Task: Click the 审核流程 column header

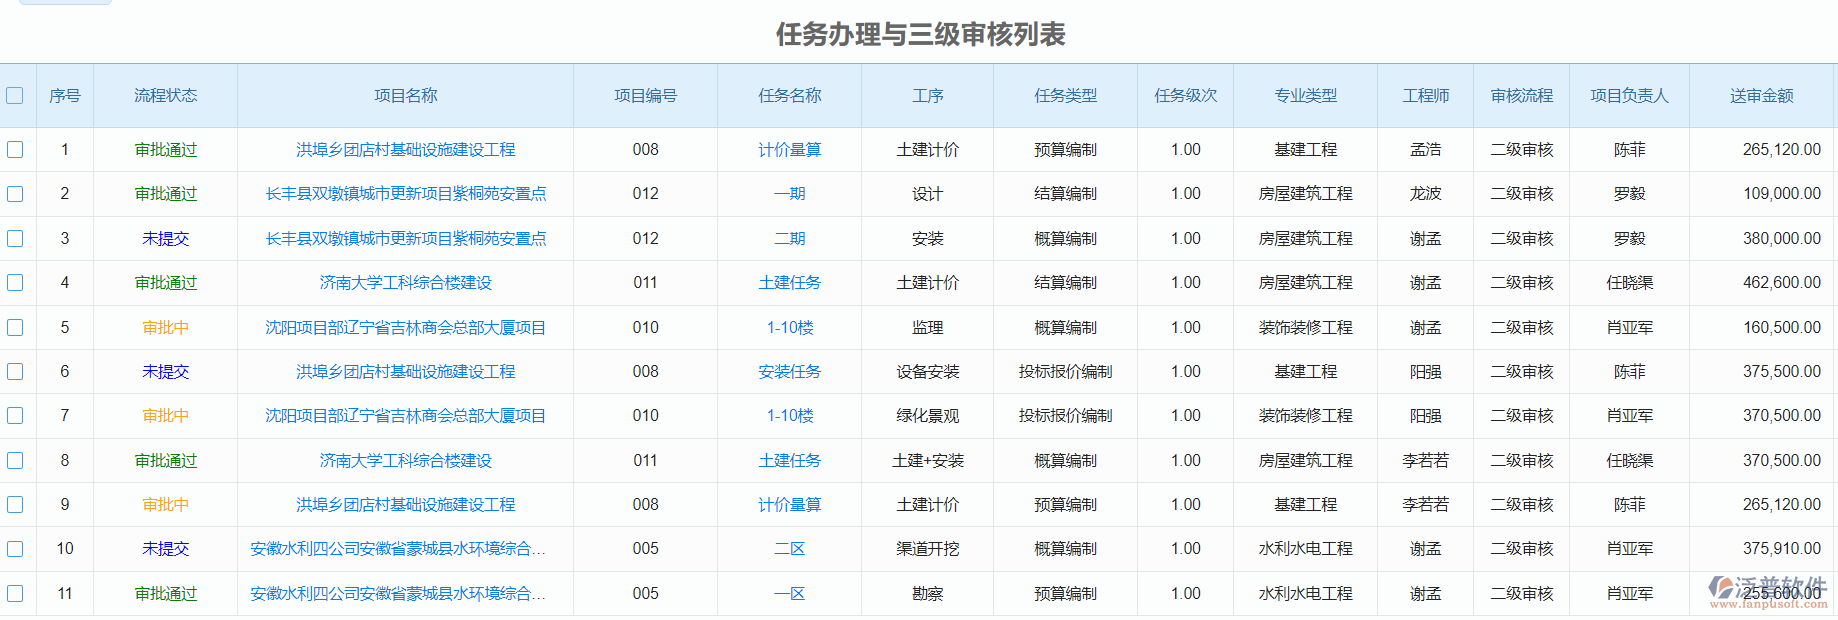Action: tap(1522, 96)
